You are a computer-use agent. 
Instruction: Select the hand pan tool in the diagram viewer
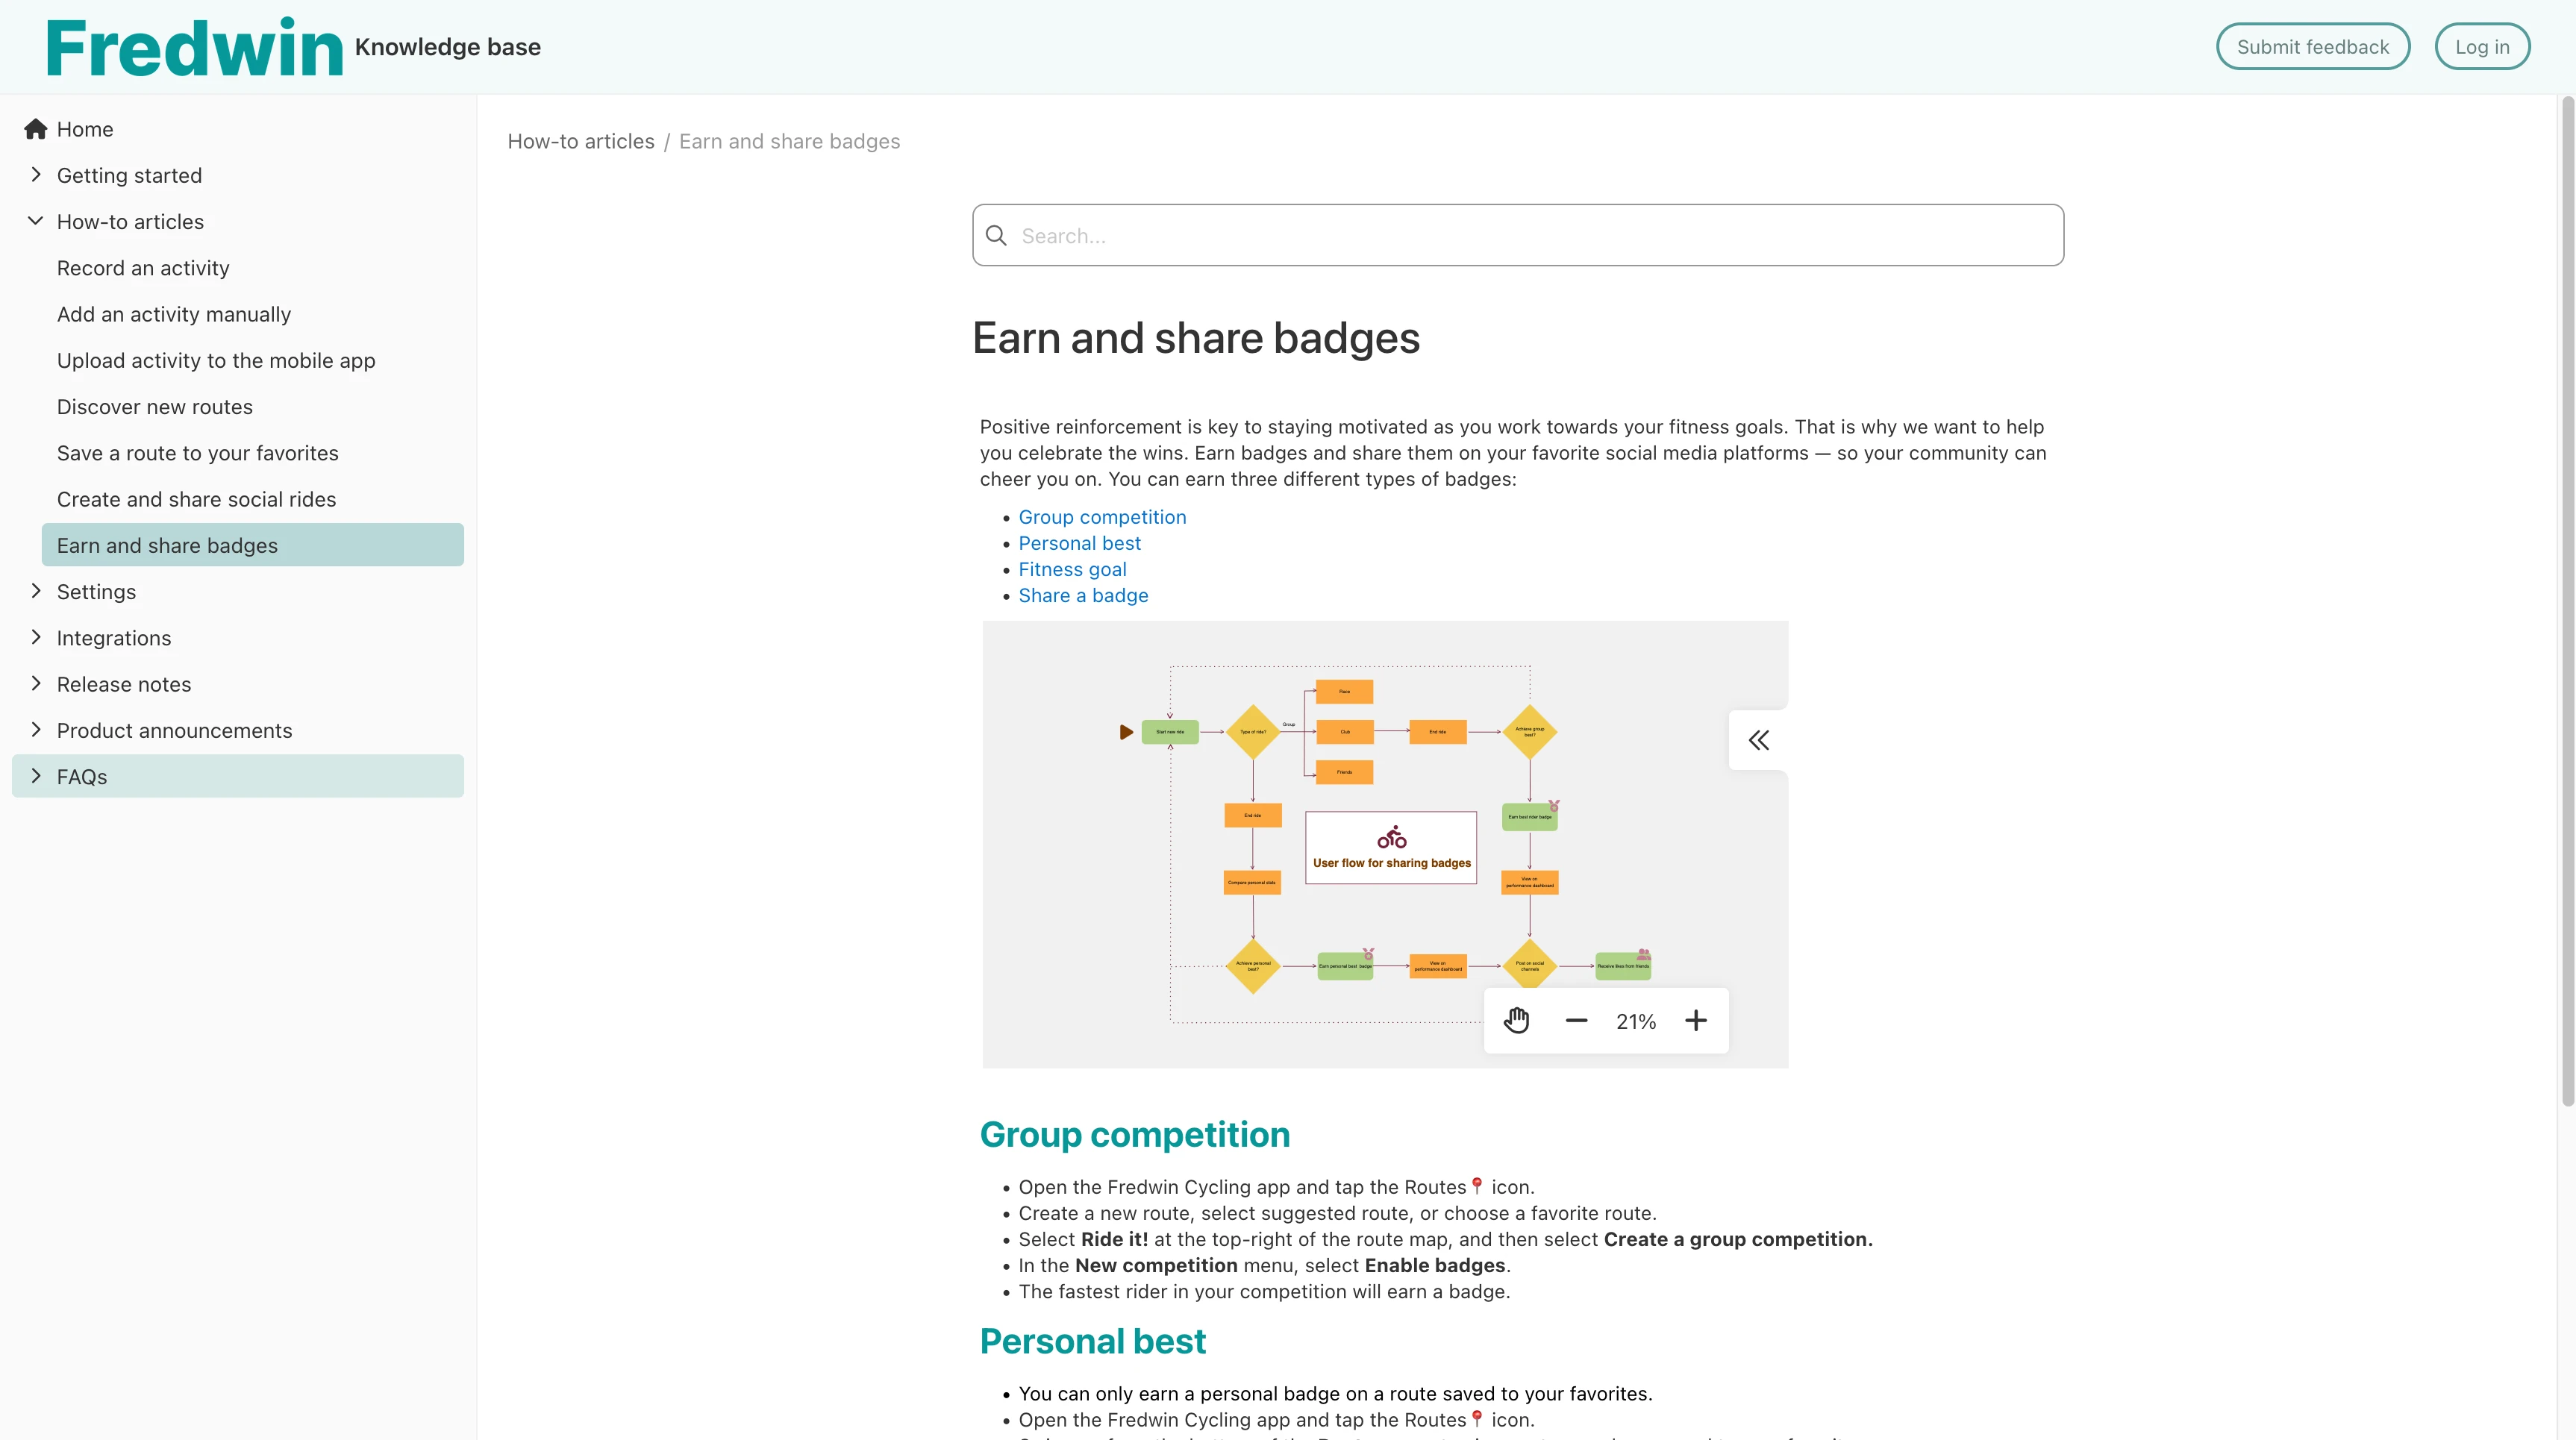click(x=1517, y=1020)
